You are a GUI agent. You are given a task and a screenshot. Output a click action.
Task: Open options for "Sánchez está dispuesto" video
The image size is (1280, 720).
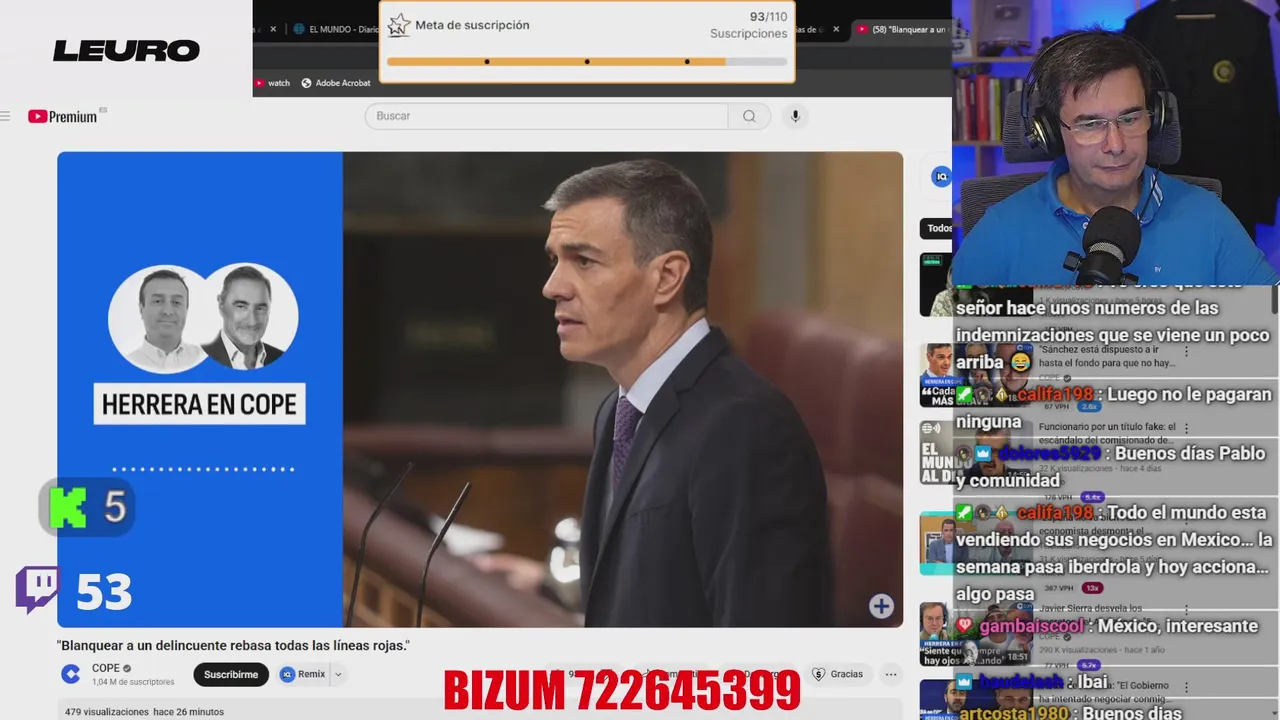pos(1187,351)
